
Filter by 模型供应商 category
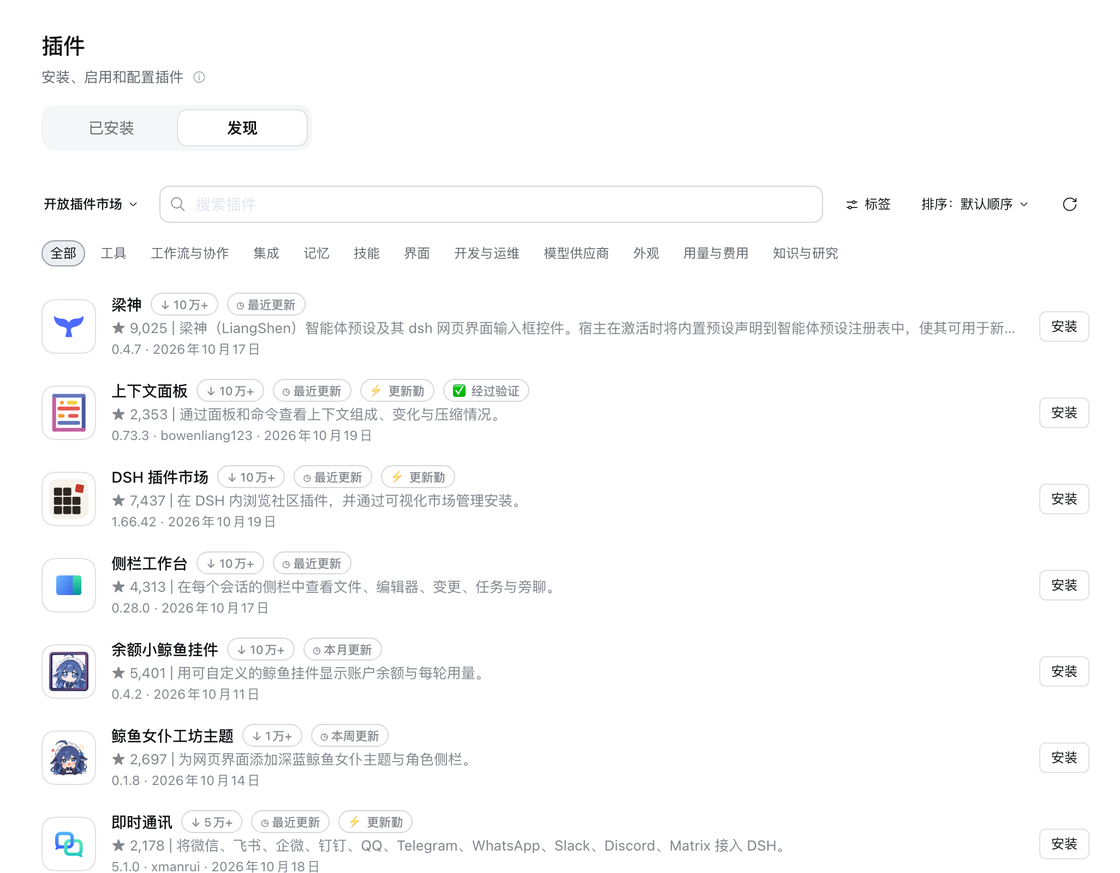576,253
